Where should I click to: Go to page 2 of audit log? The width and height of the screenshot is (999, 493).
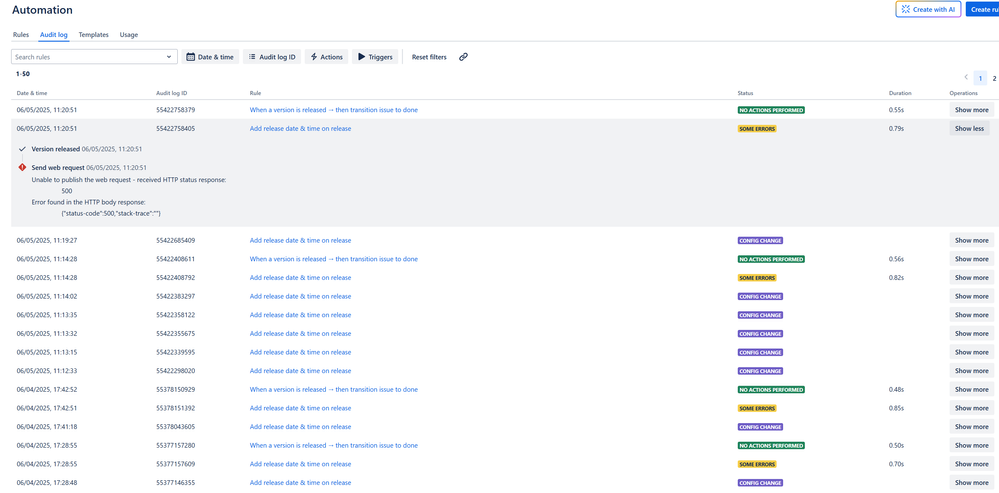coord(994,79)
